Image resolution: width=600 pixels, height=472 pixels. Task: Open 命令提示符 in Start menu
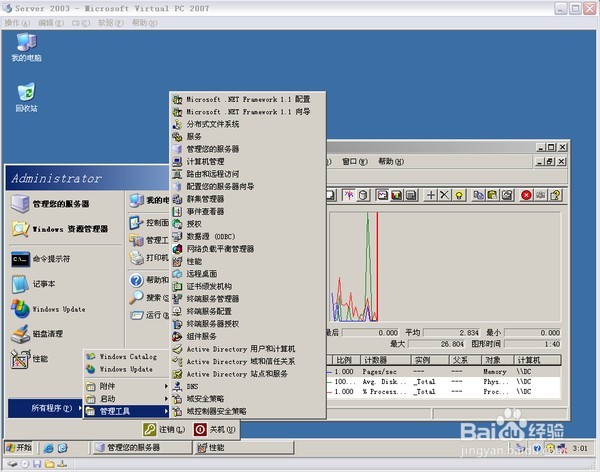[x=65, y=259]
